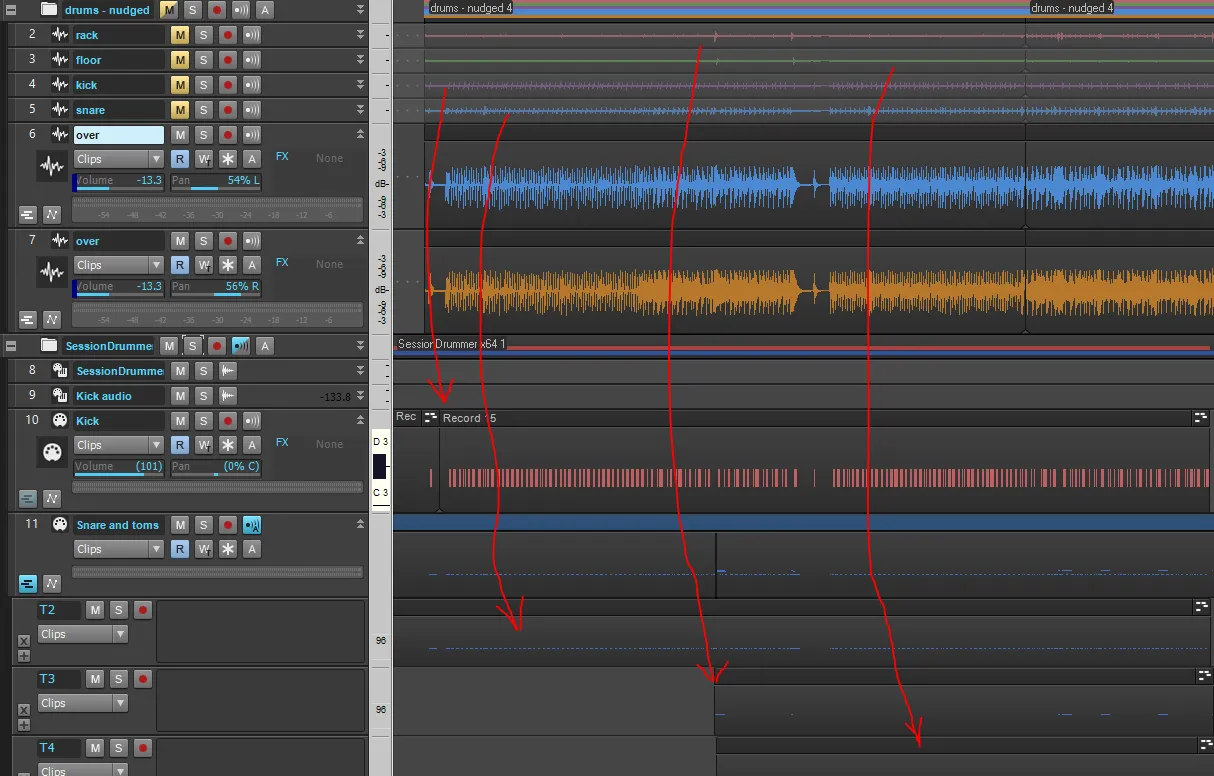Collapse the drums - nudged folder
Viewport: 1214px width, 776px height.
point(11,9)
